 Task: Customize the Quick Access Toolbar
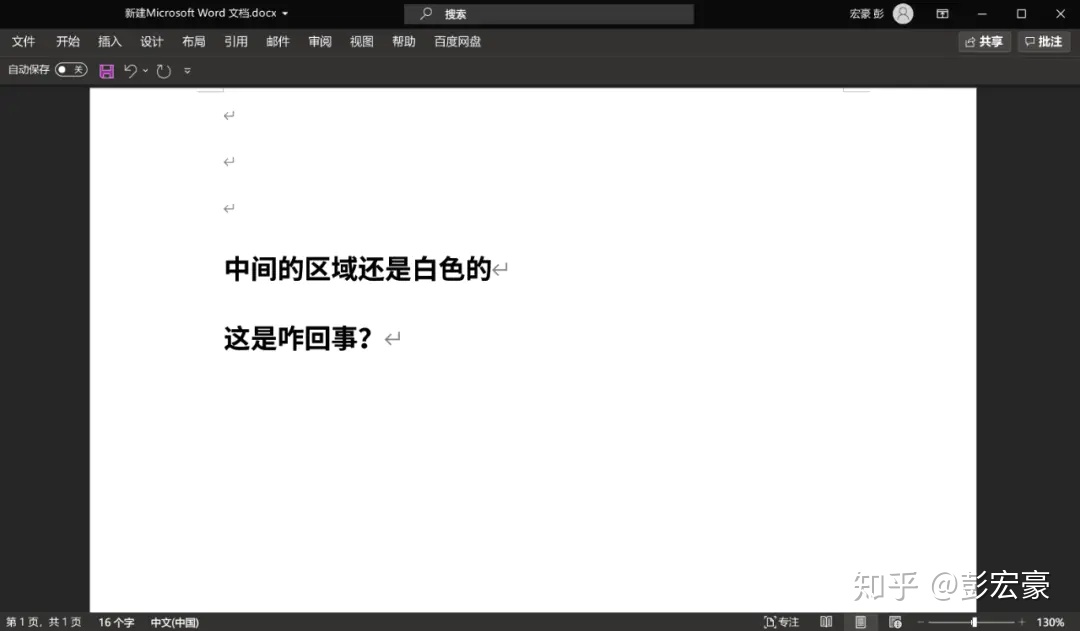(x=187, y=70)
